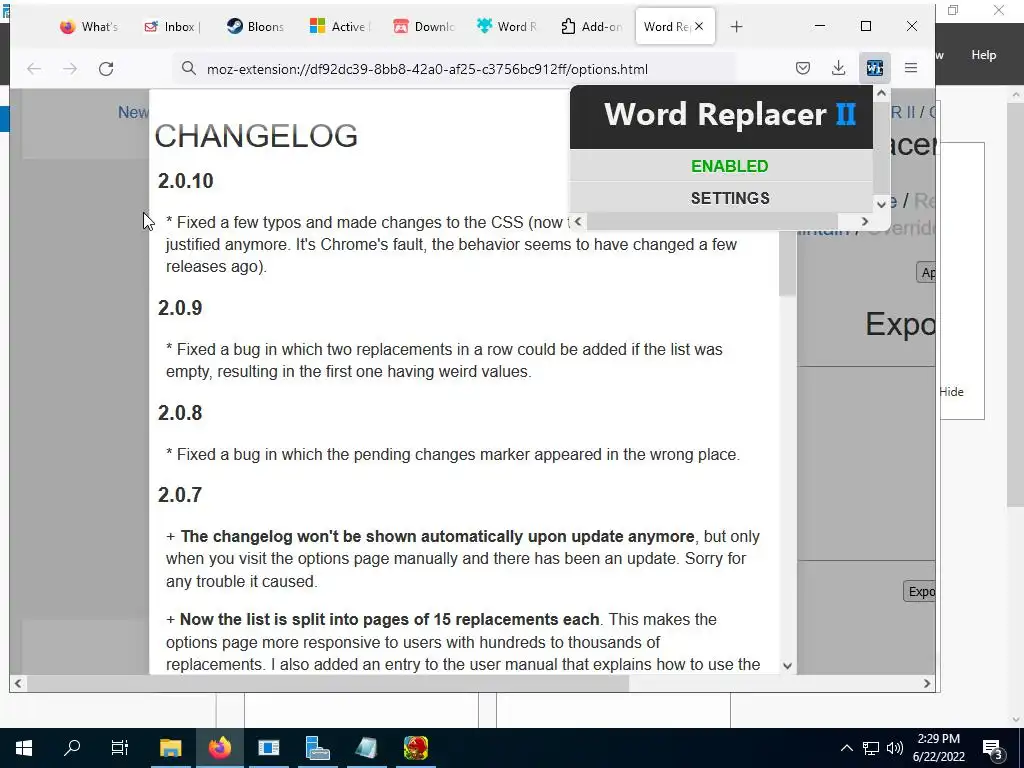Click page horizontal scrollbar right arrow
Image resolution: width=1024 pixels, height=768 pixels.
(927, 683)
